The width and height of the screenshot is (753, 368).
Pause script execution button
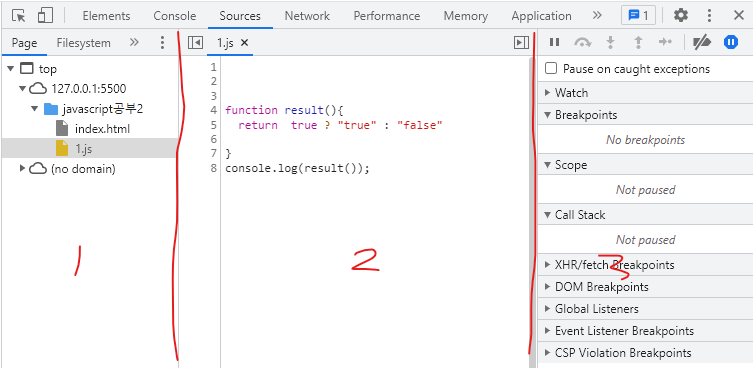point(554,42)
